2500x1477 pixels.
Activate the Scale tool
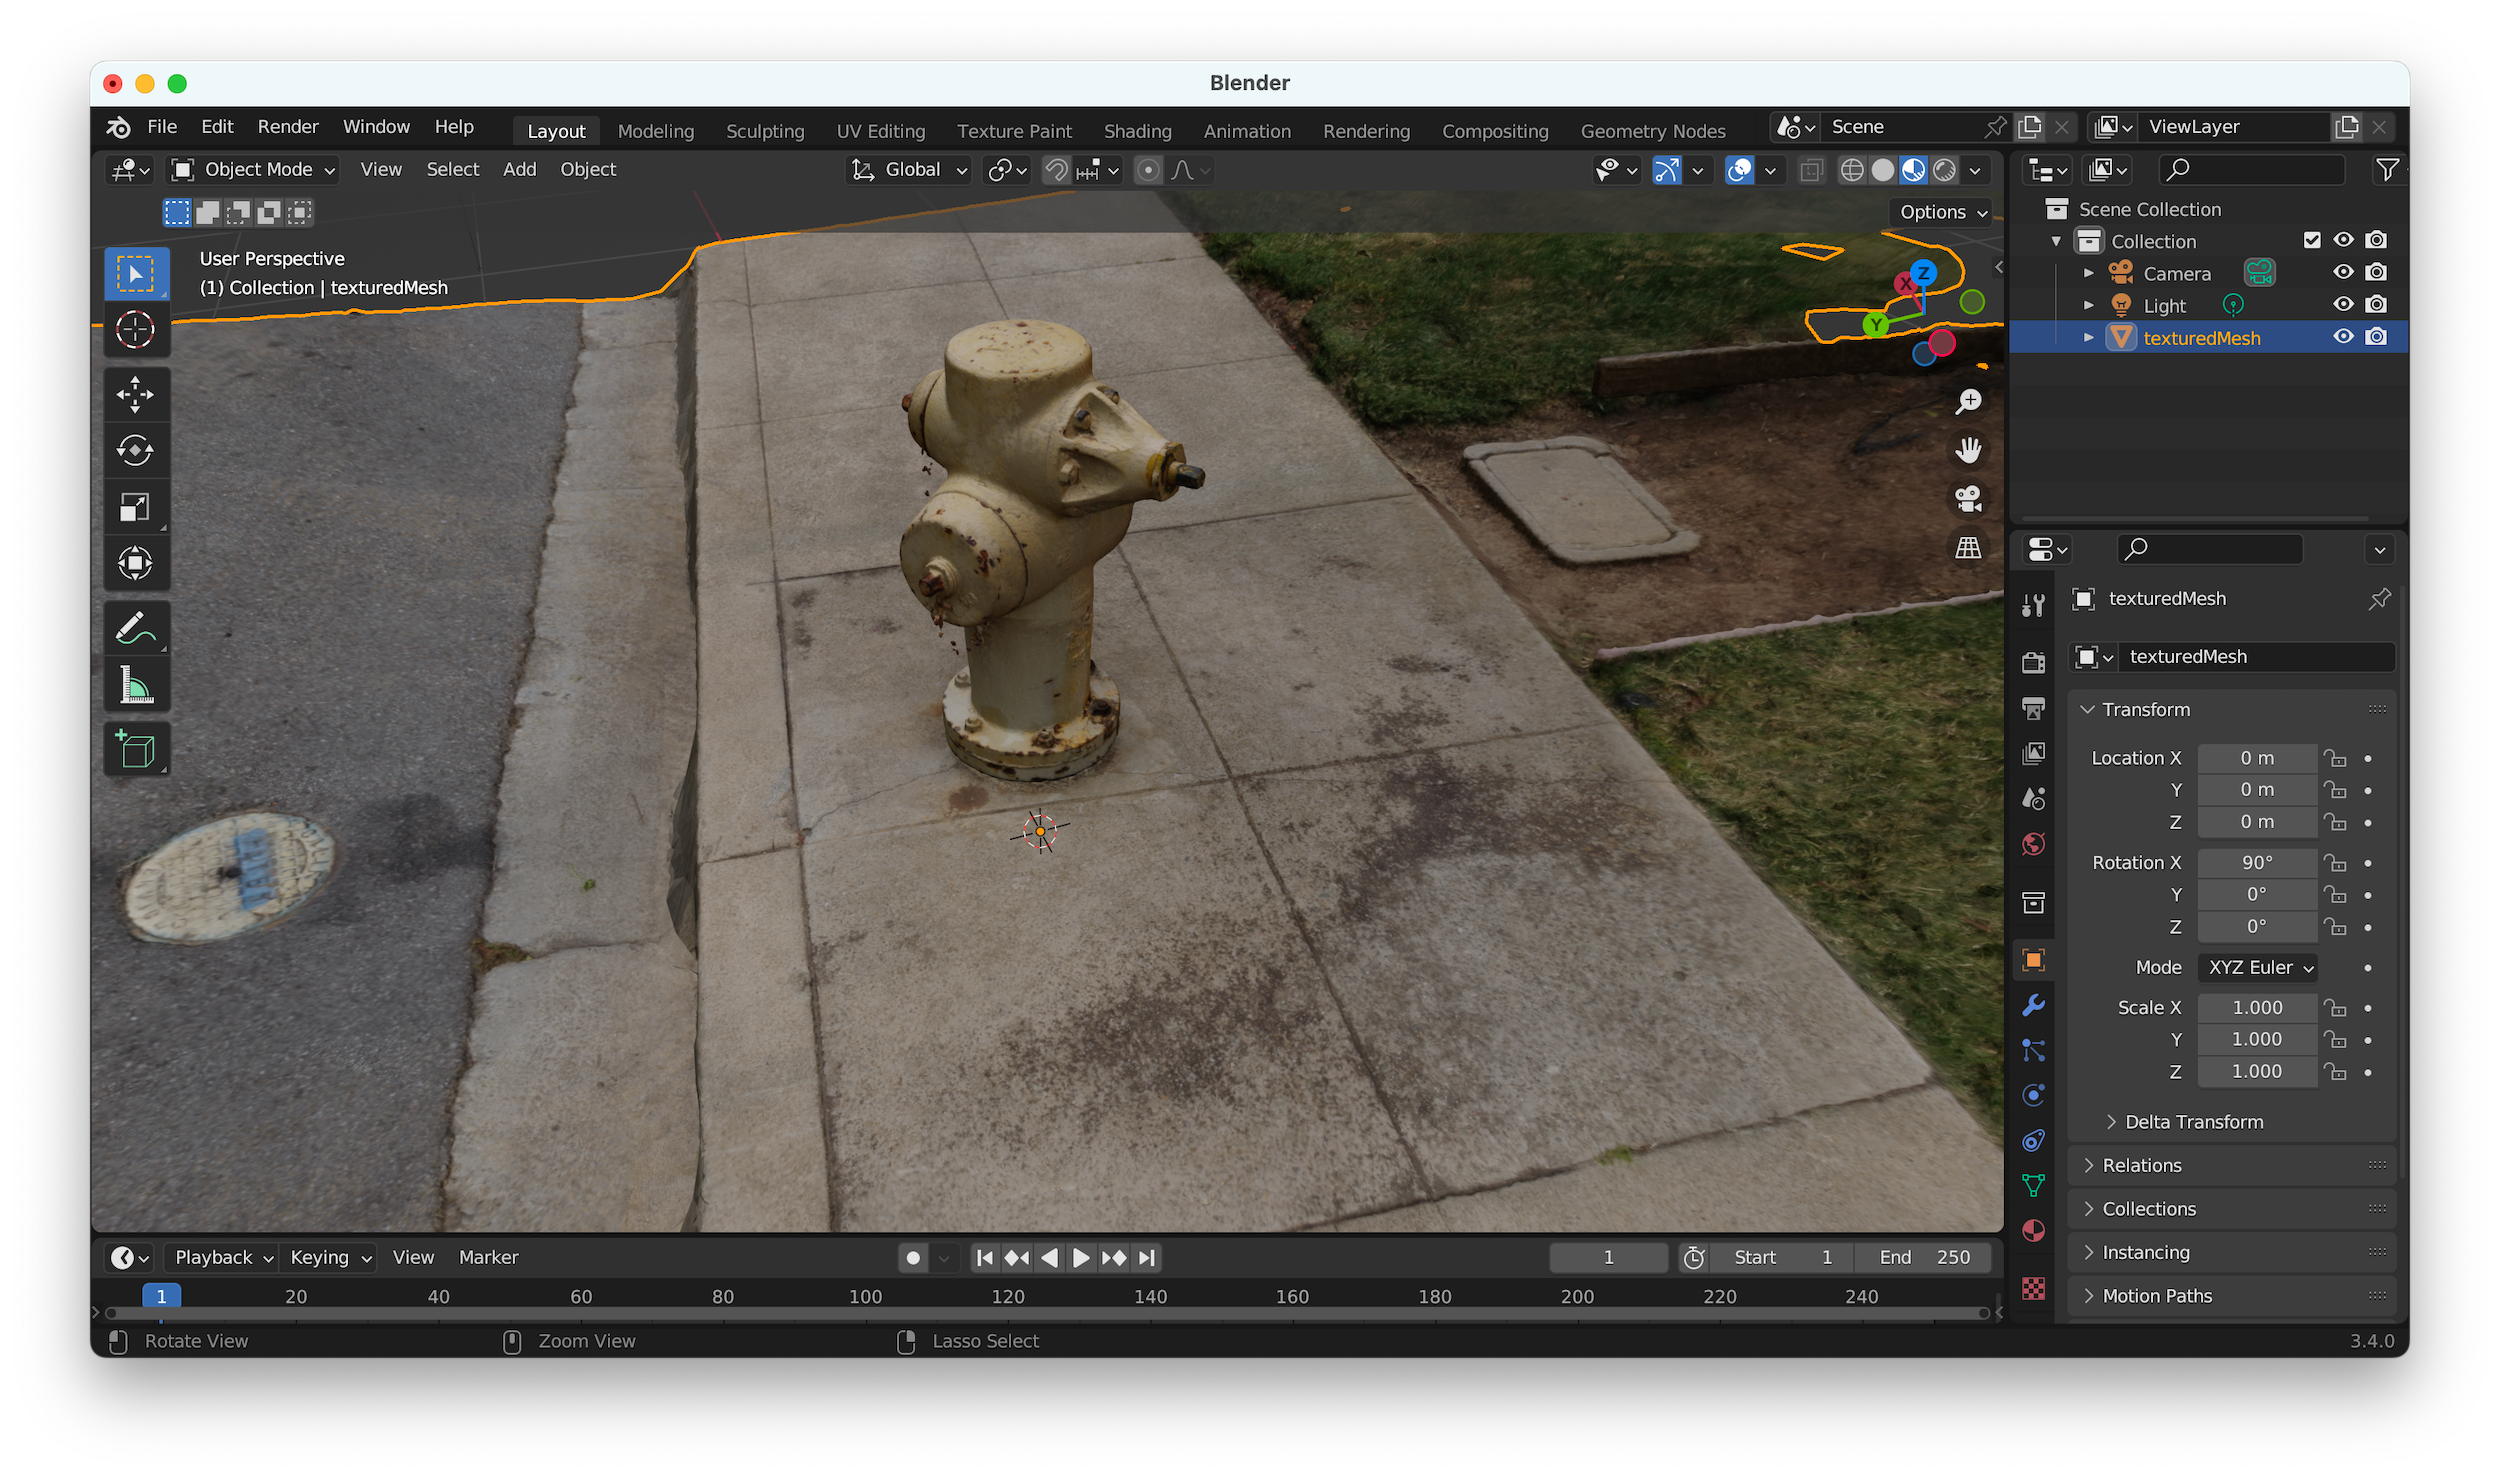click(135, 507)
